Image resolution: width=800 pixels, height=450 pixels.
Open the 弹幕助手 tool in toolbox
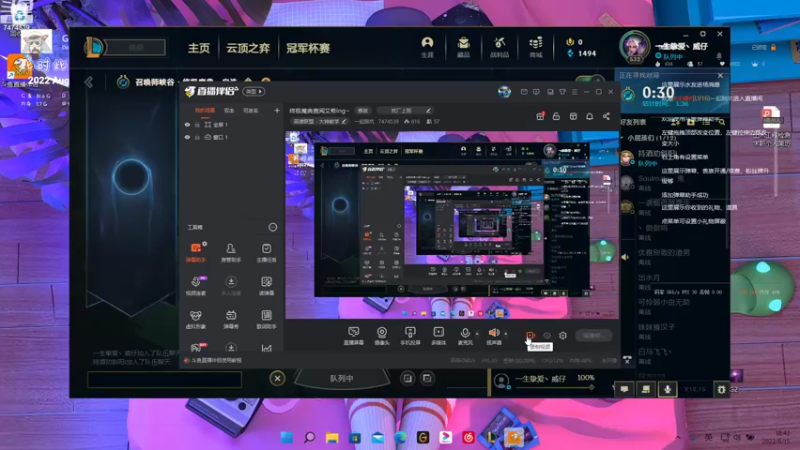pyautogui.click(x=195, y=252)
